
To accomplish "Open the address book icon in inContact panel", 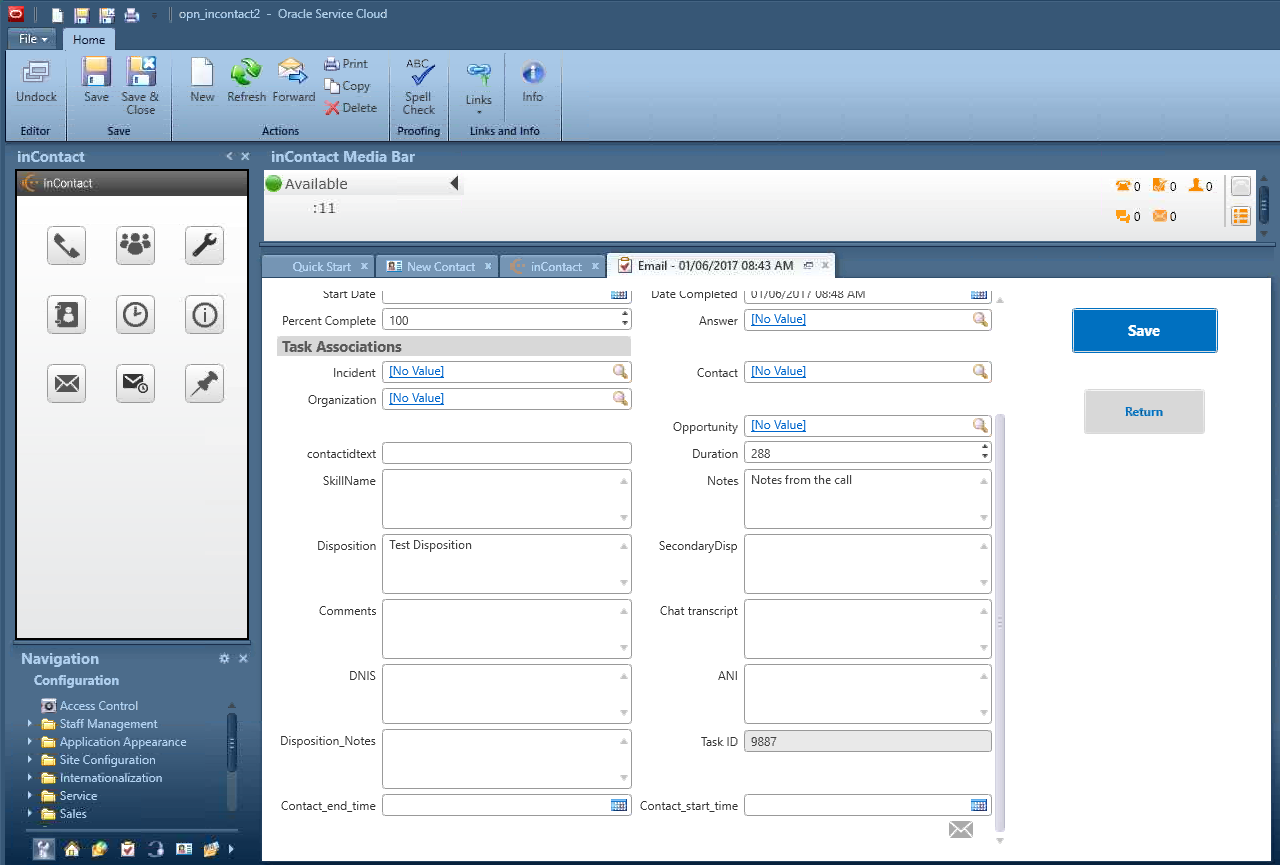I will click(66, 314).
